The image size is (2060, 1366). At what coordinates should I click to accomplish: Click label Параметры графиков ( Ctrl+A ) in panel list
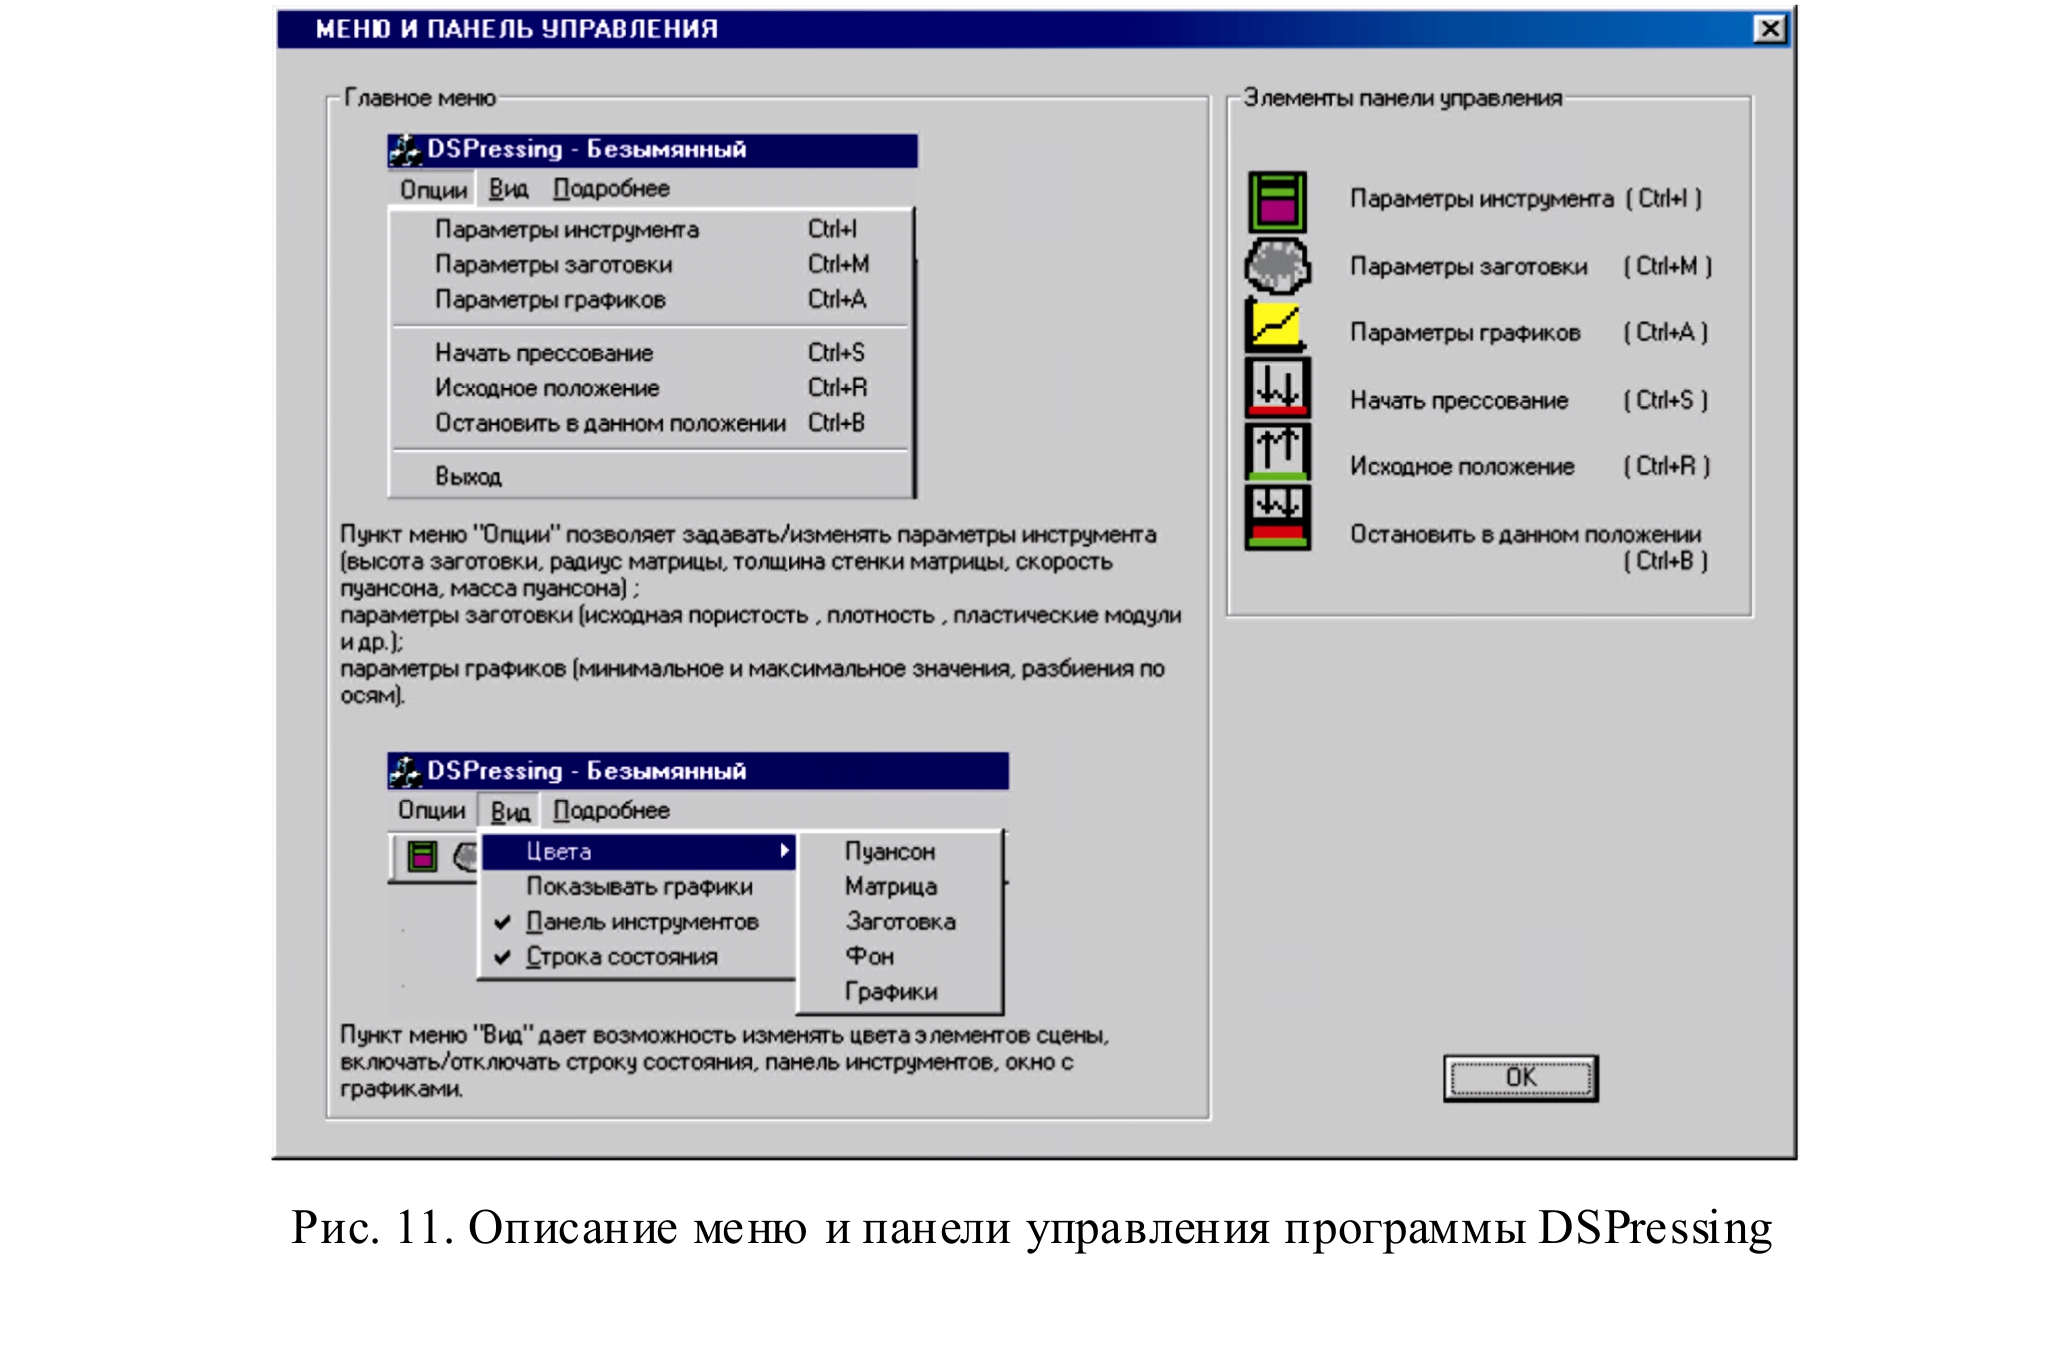(1529, 332)
